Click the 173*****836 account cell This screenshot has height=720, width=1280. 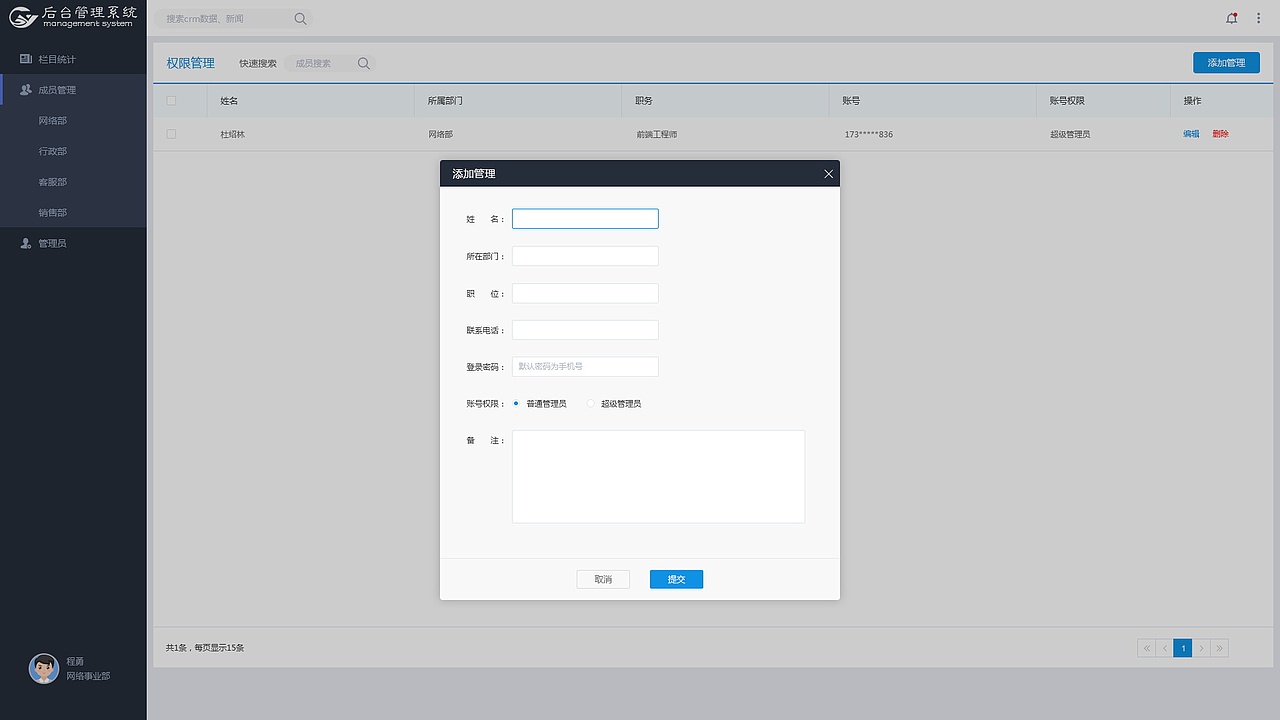click(869, 134)
